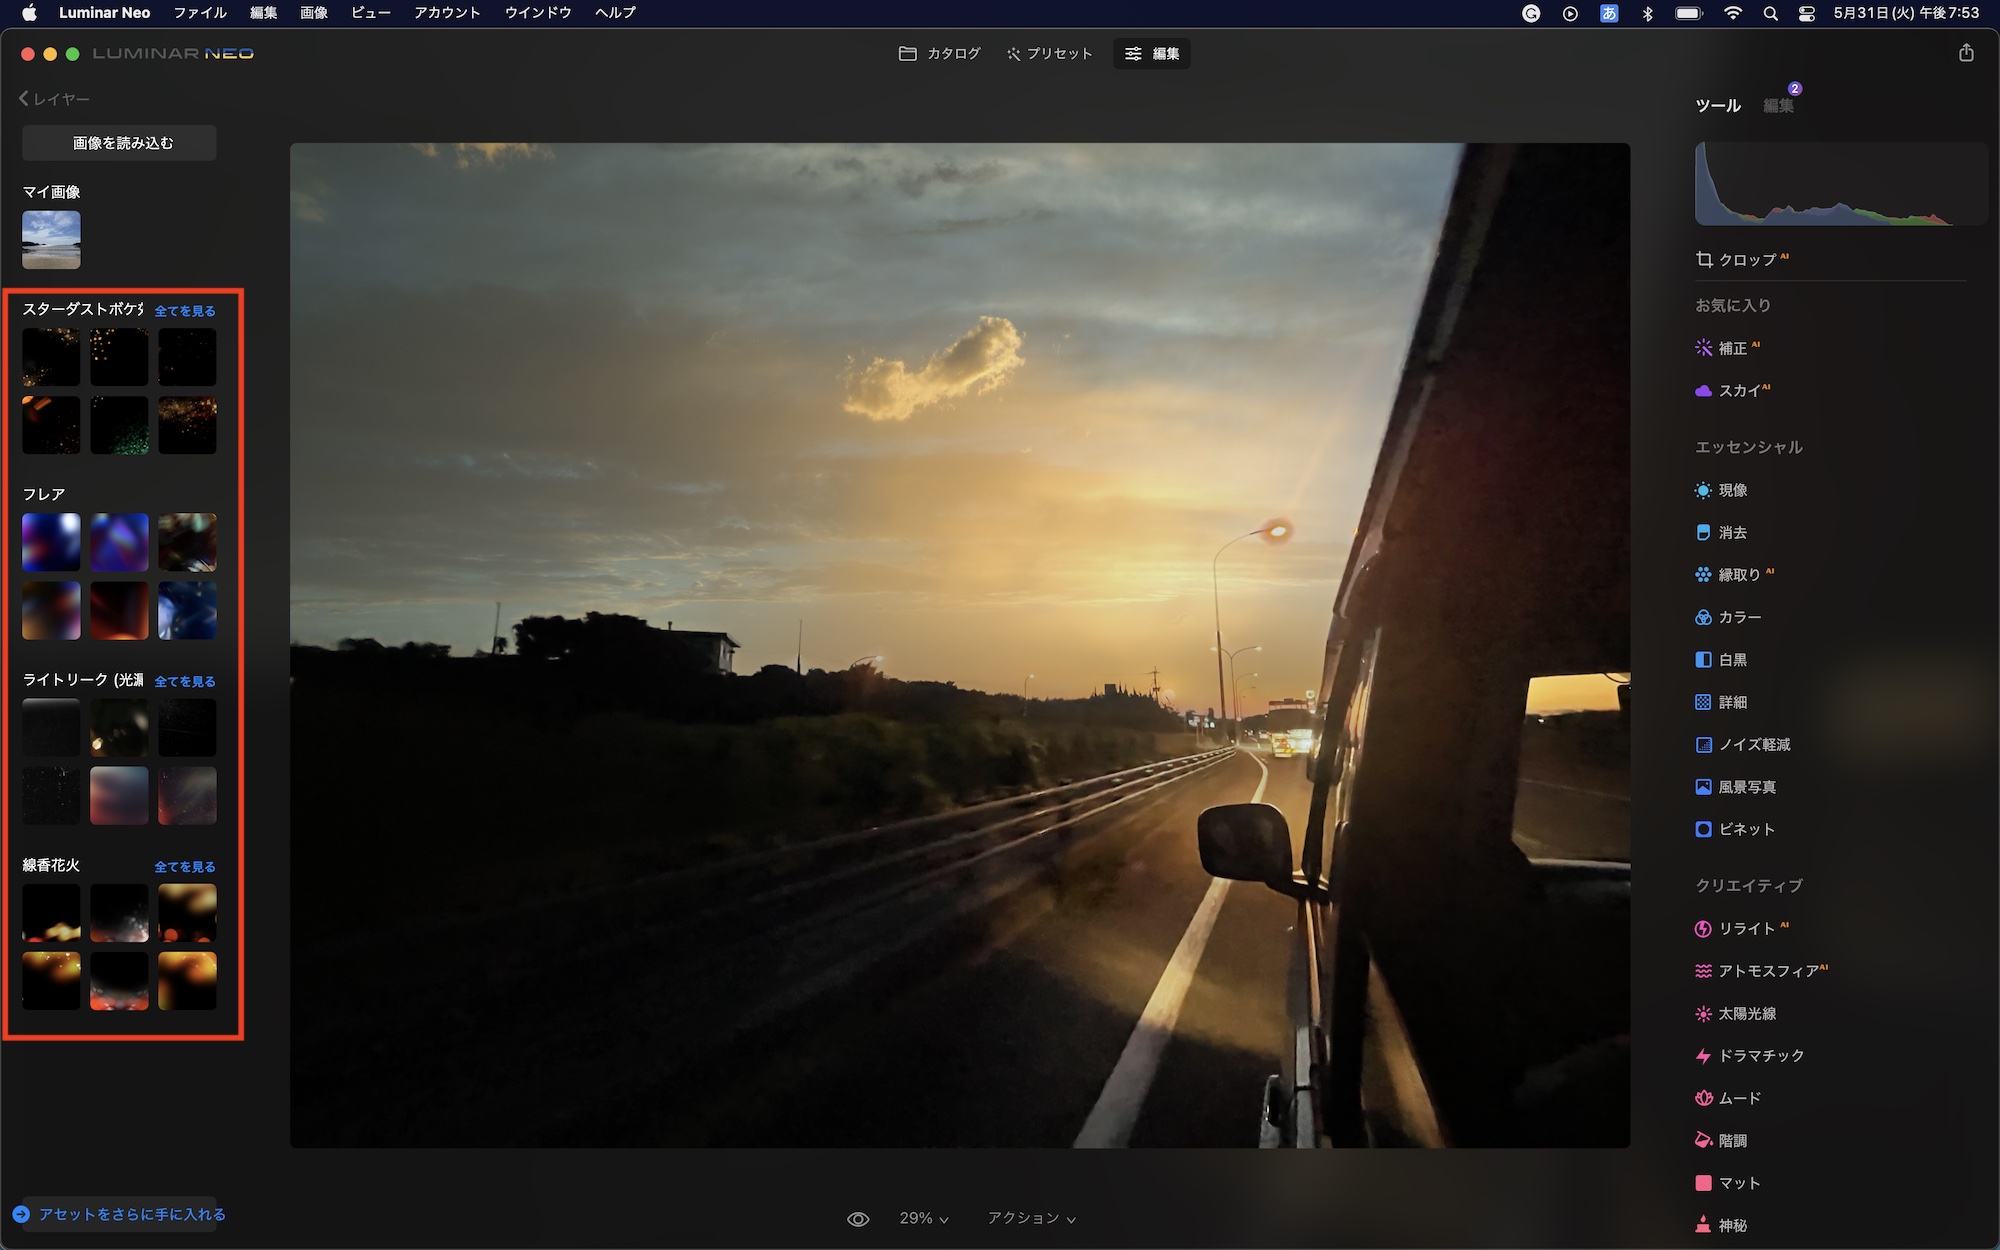This screenshot has width=2000, height=1250.
Task: Open the Sunrays (太陽光線) tool
Action: click(1745, 1014)
